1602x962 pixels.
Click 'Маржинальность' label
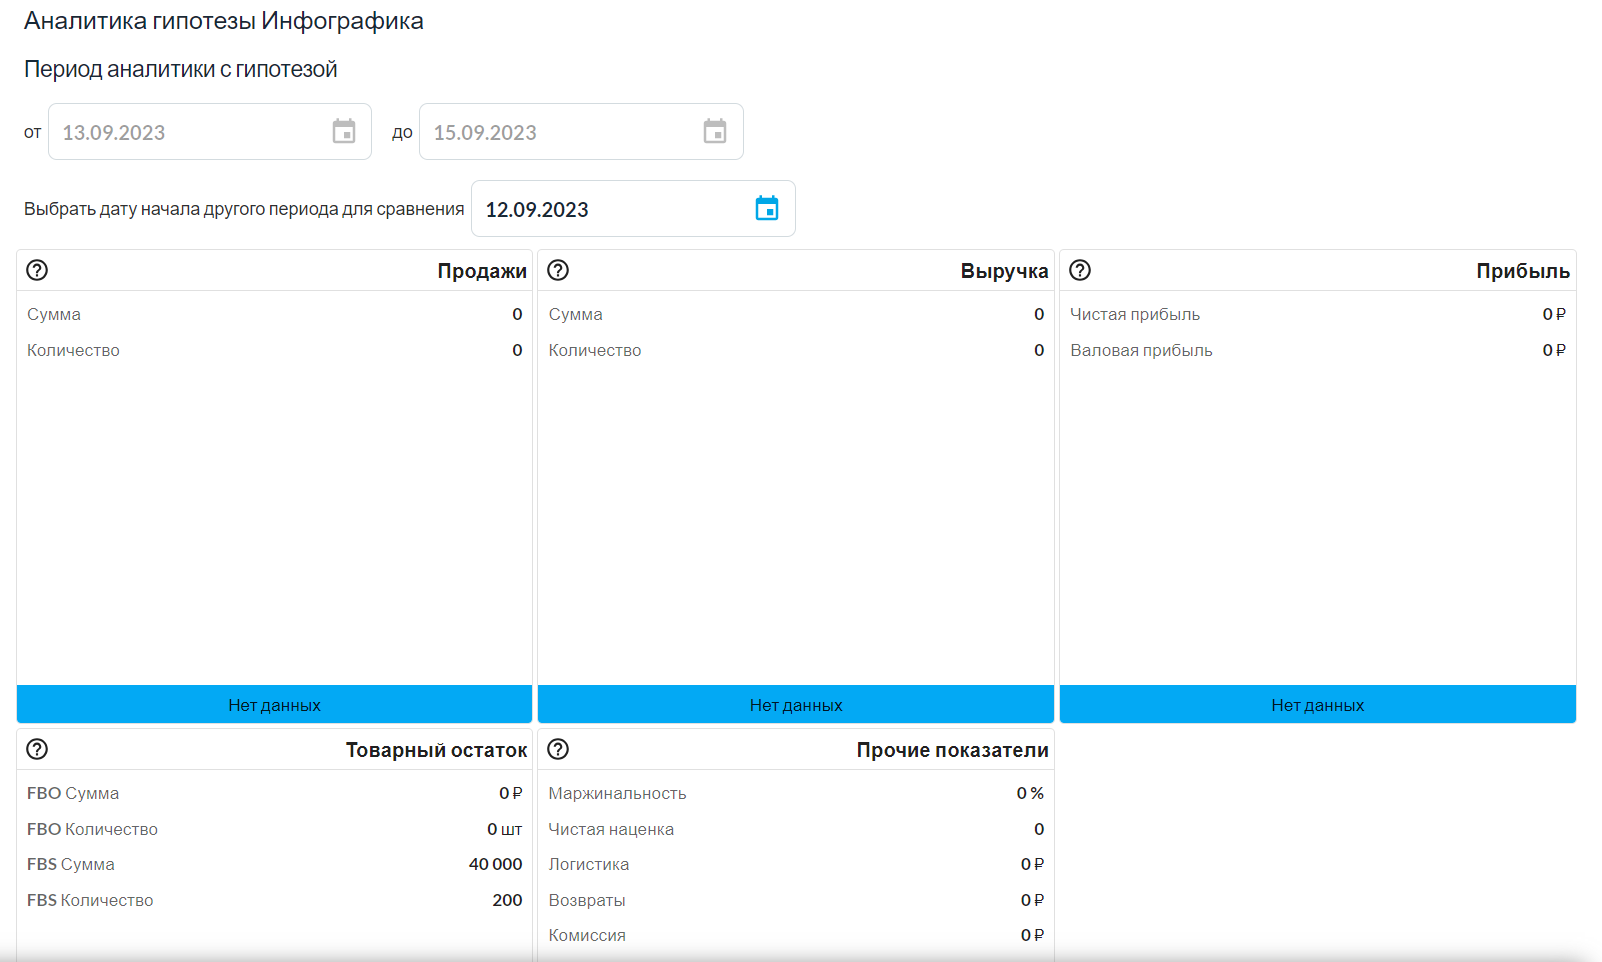[617, 793]
